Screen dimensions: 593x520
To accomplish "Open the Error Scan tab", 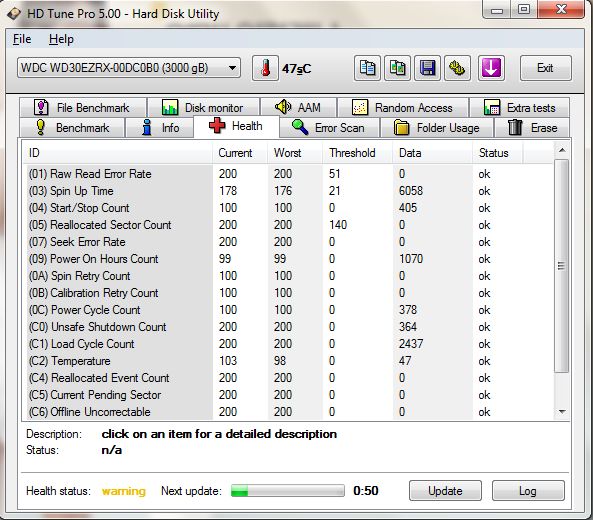I will tap(329, 128).
